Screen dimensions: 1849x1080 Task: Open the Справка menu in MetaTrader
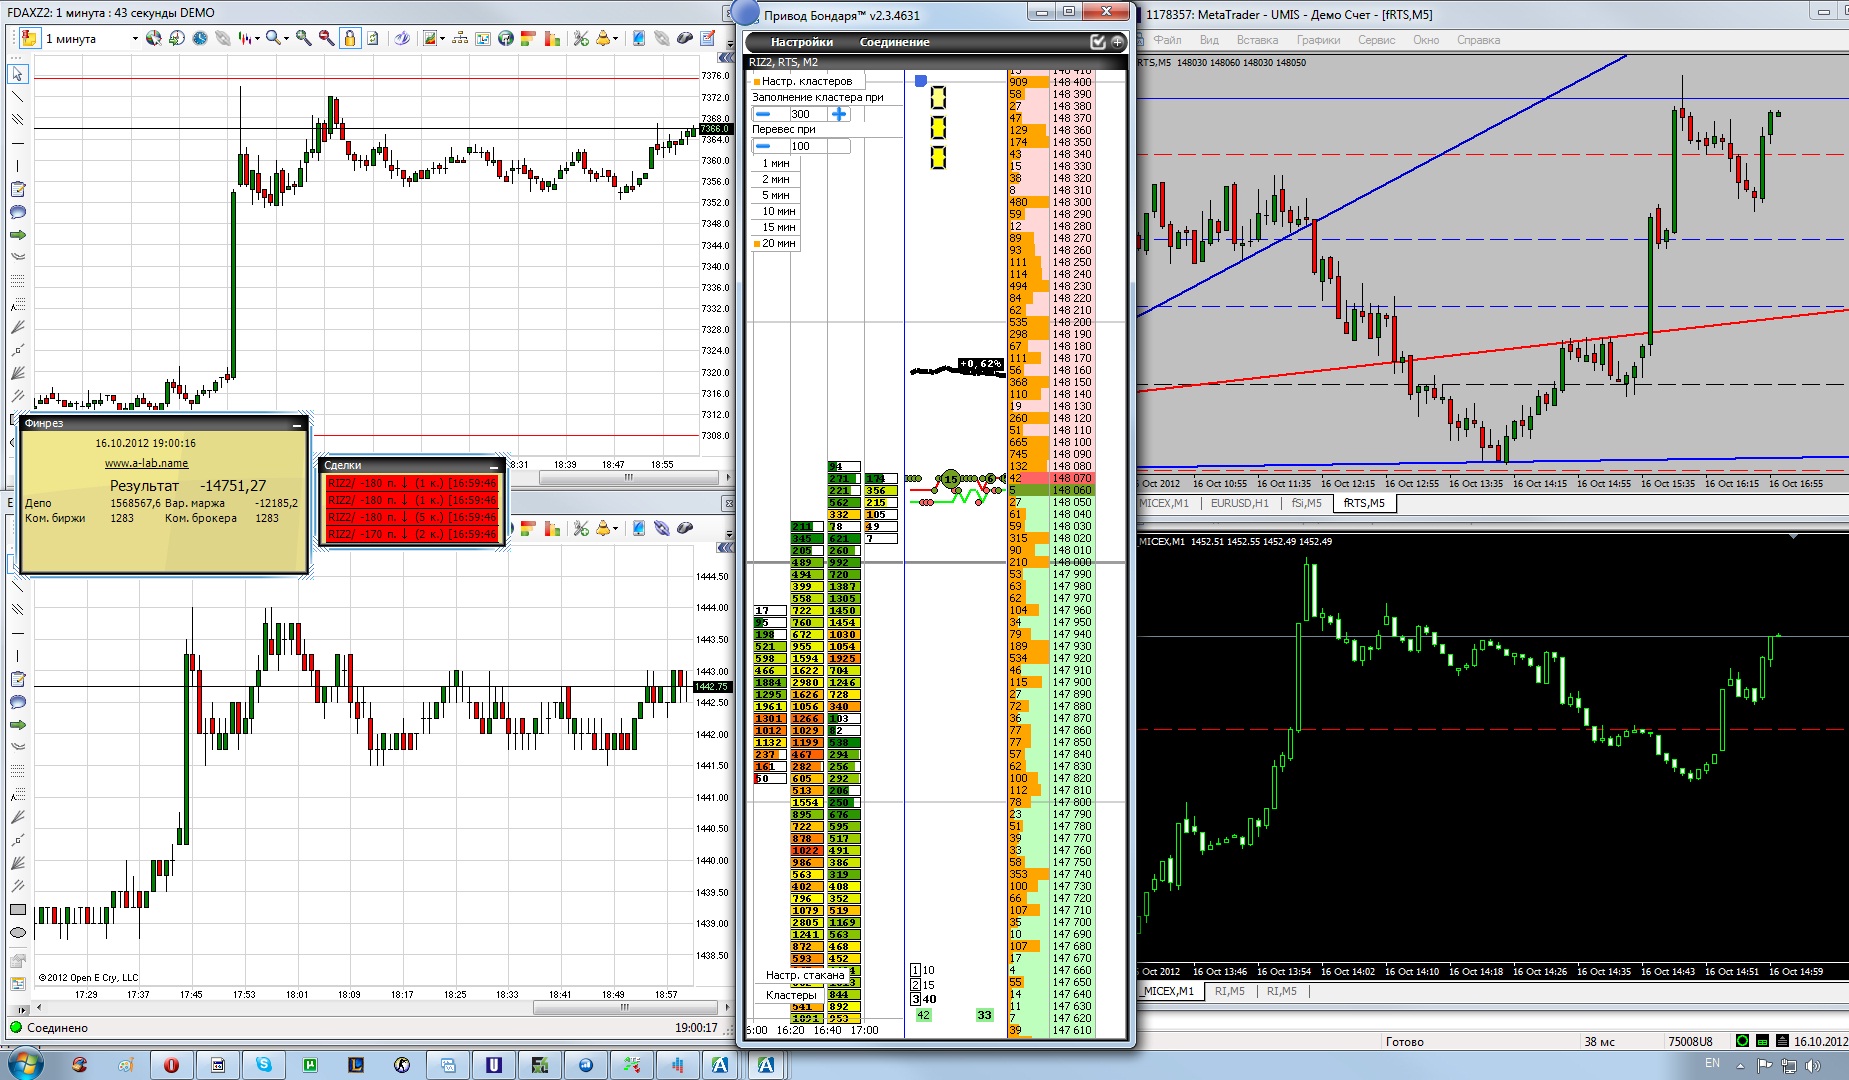(x=1478, y=40)
